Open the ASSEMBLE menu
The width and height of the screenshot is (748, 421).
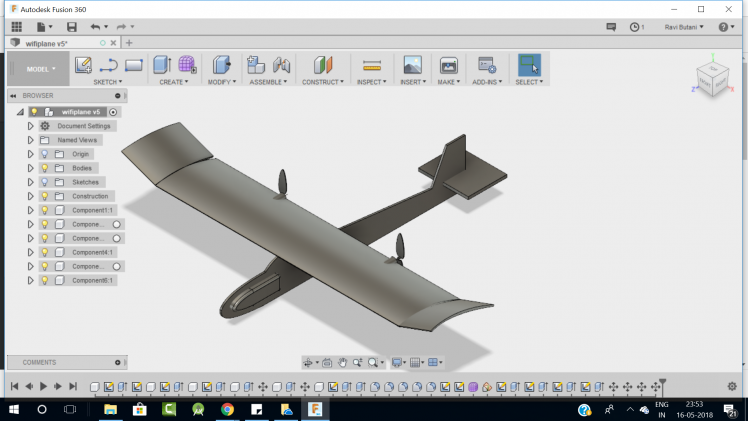268,82
